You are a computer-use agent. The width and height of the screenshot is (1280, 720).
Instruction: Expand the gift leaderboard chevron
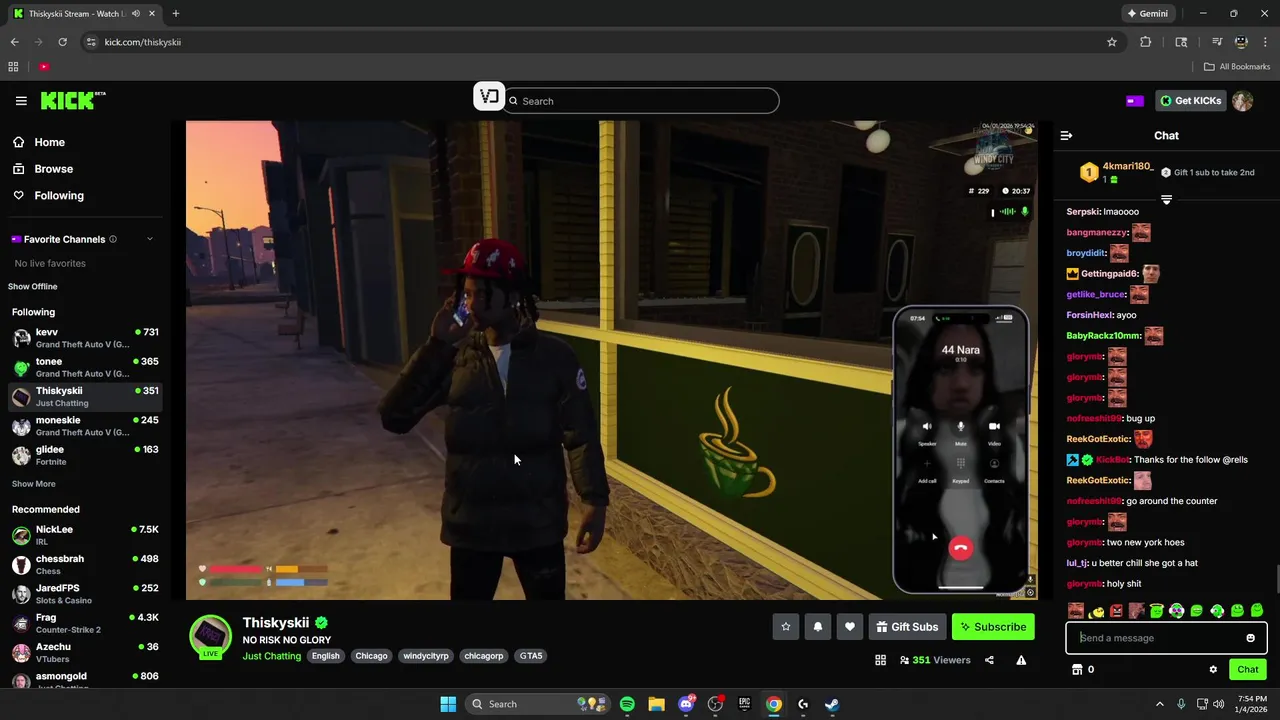click(x=1166, y=200)
